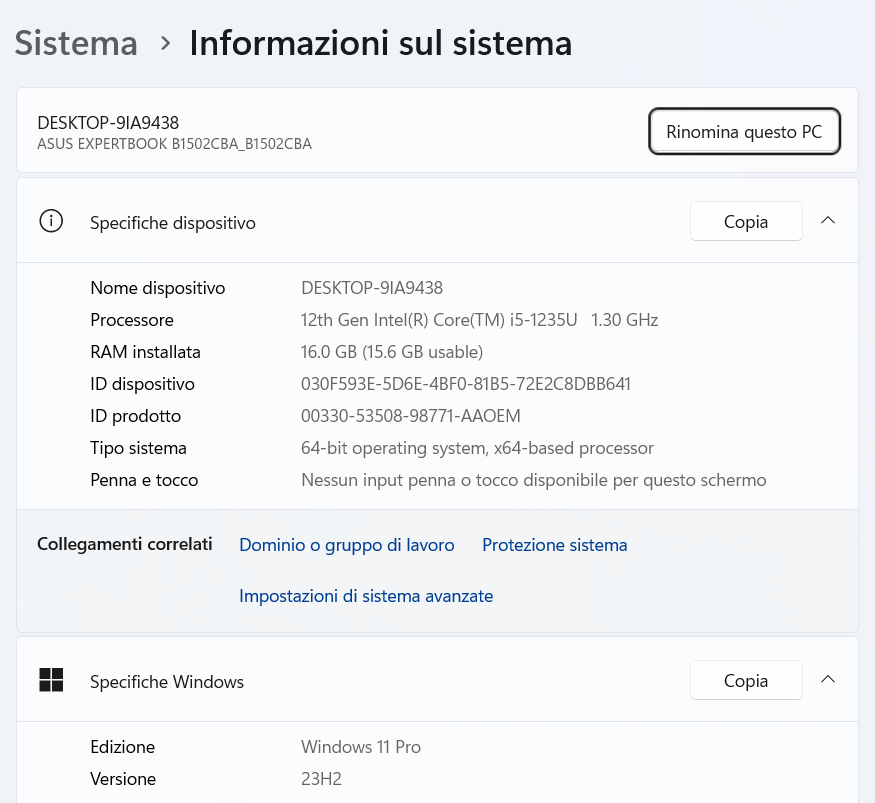
Task: Copy device specifications with Copia button
Action: [x=746, y=222]
